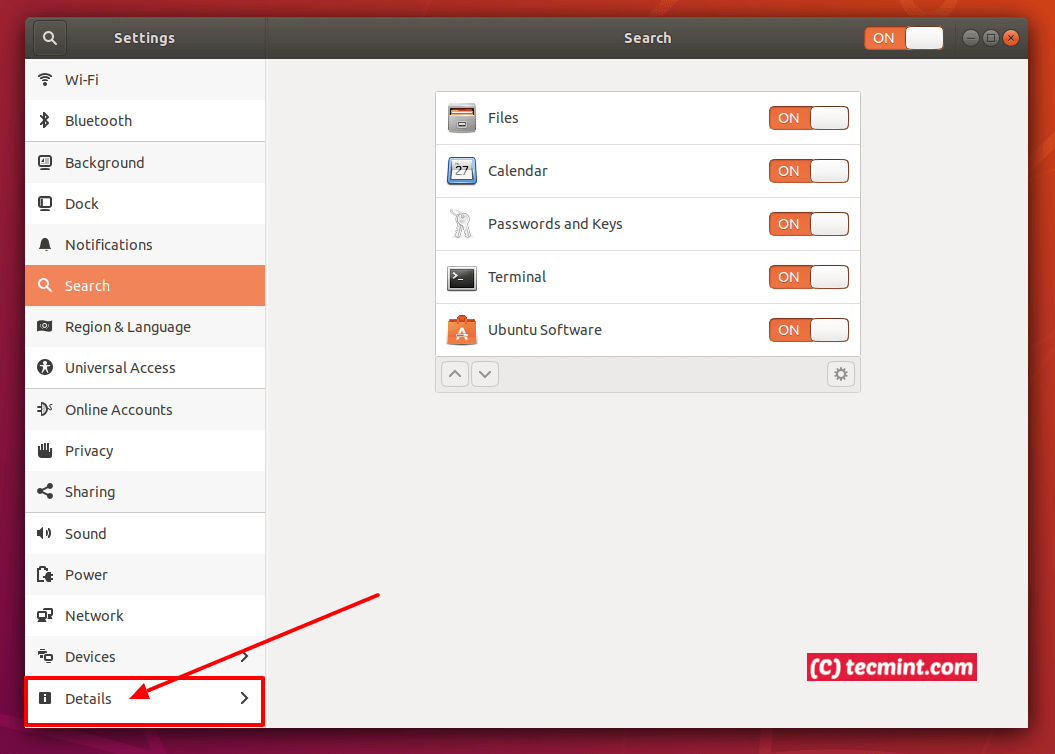Disable Terminal search results
The height and width of the screenshot is (754, 1055).
coord(808,277)
